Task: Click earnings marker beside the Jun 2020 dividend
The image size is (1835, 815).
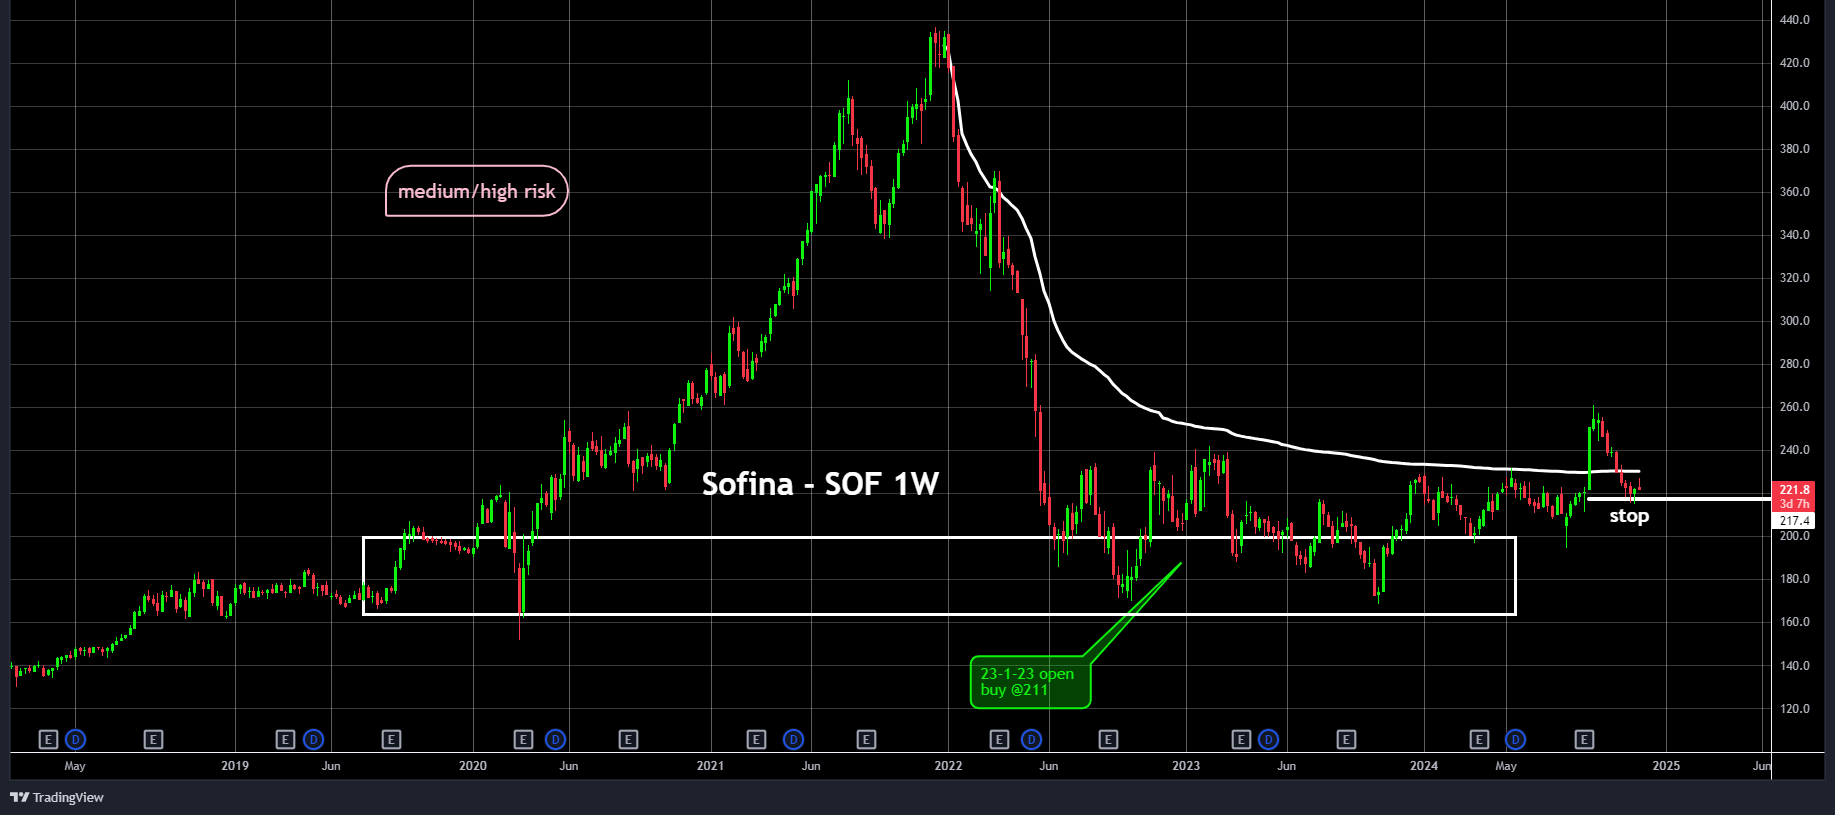Action: coord(524,740)
